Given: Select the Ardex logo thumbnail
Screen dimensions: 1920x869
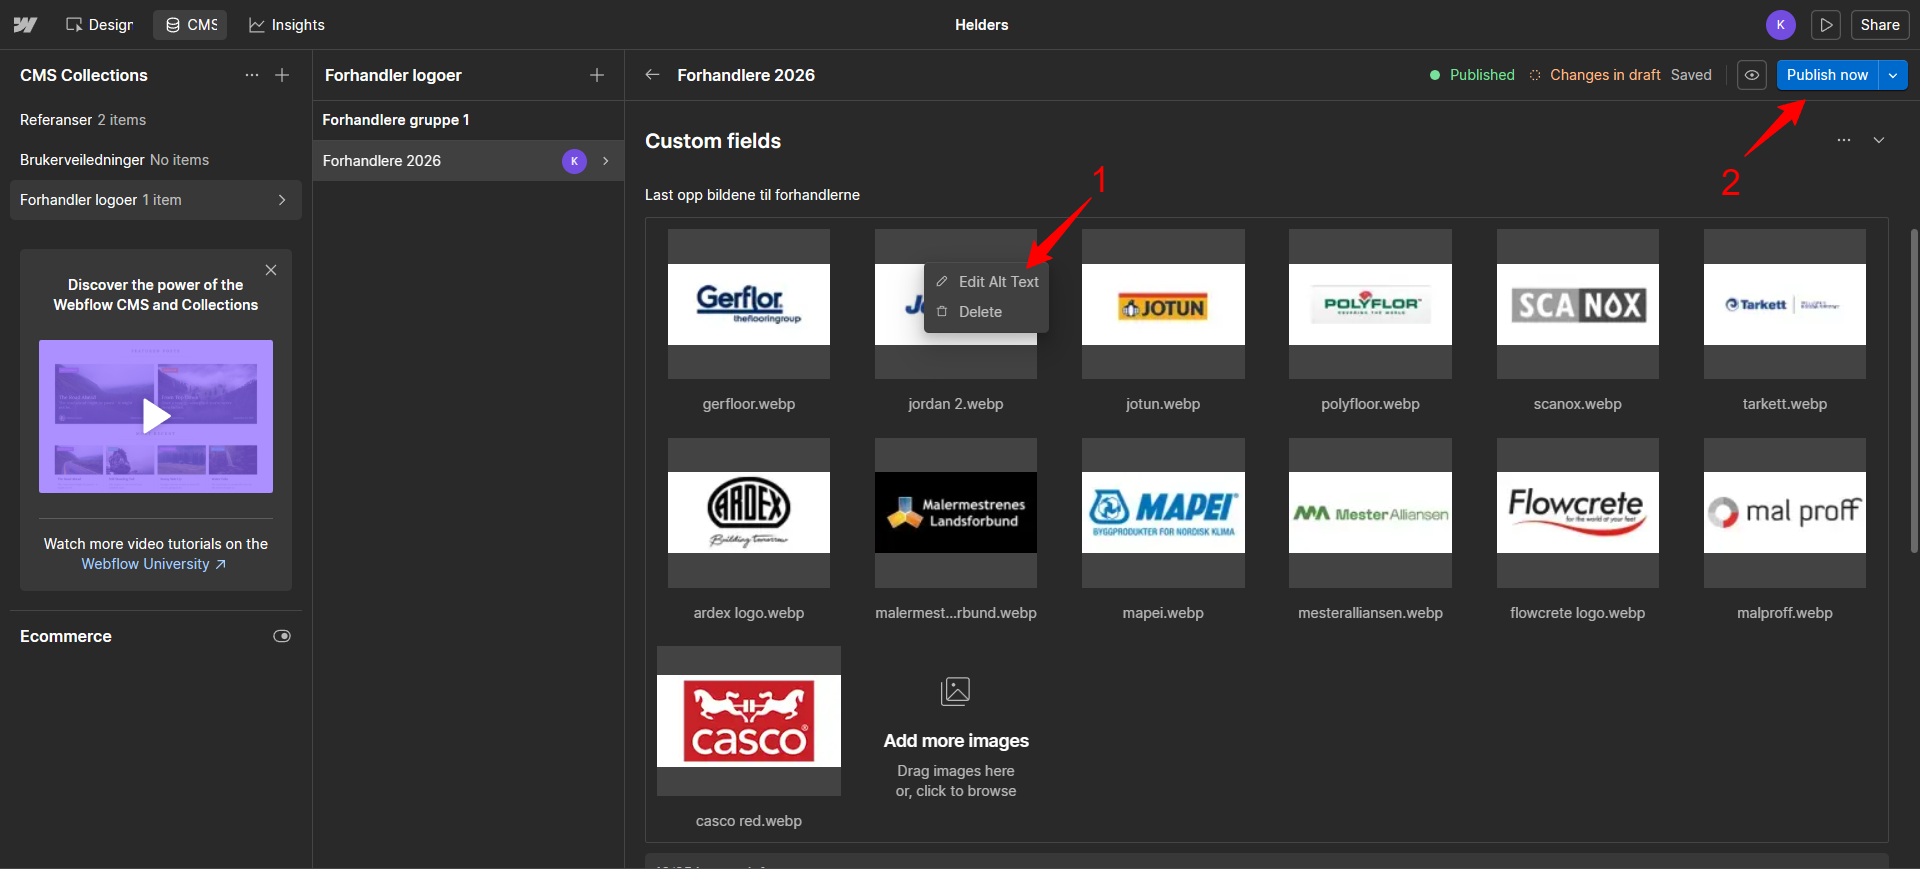Looking at the screenshot, I should (749, 513).
